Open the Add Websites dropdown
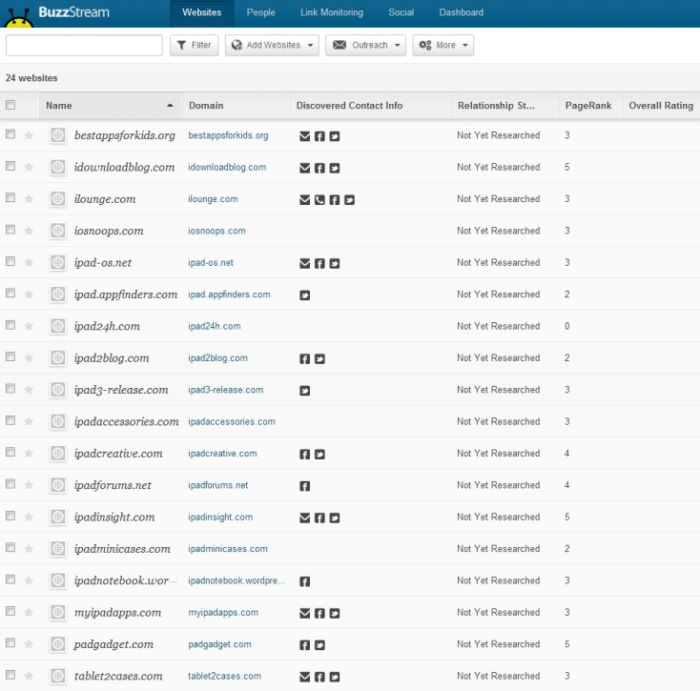 pos(272,45)
